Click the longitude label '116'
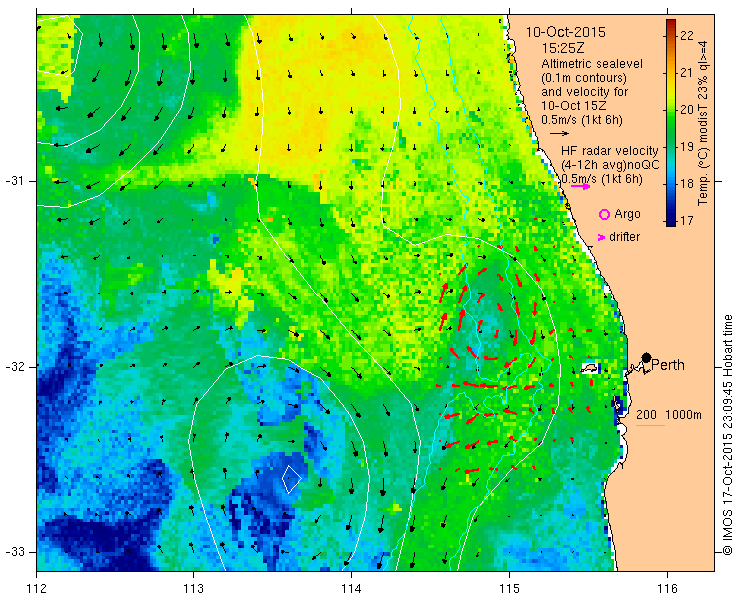This screenshot has width=740, height=600. [x=667, y=589]
